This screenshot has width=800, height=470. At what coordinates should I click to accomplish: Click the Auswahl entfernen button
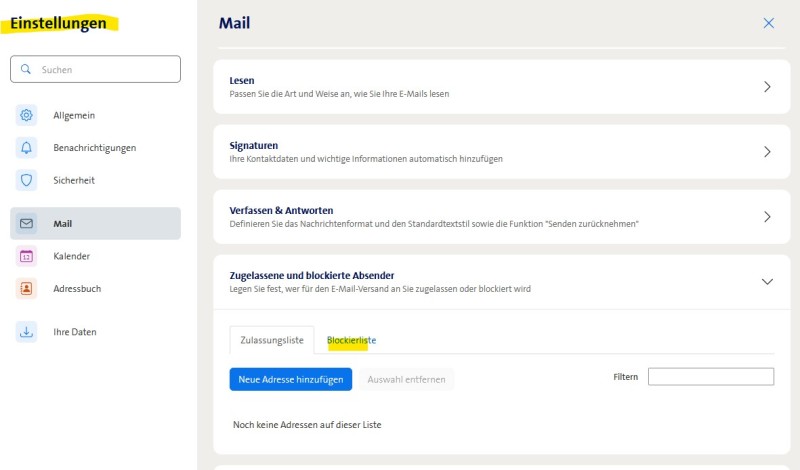[x=407, y=379]
